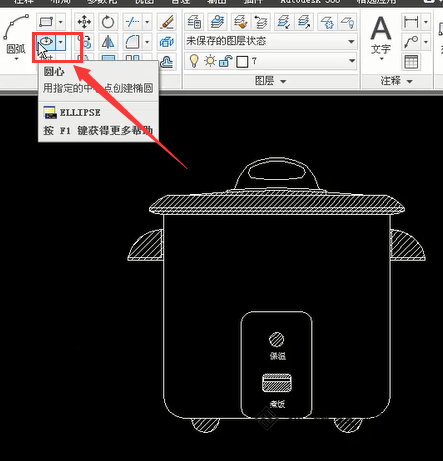Open Layer Properties manager icon
The height and width of the screenshot is (461, 443).
point(194,22)
